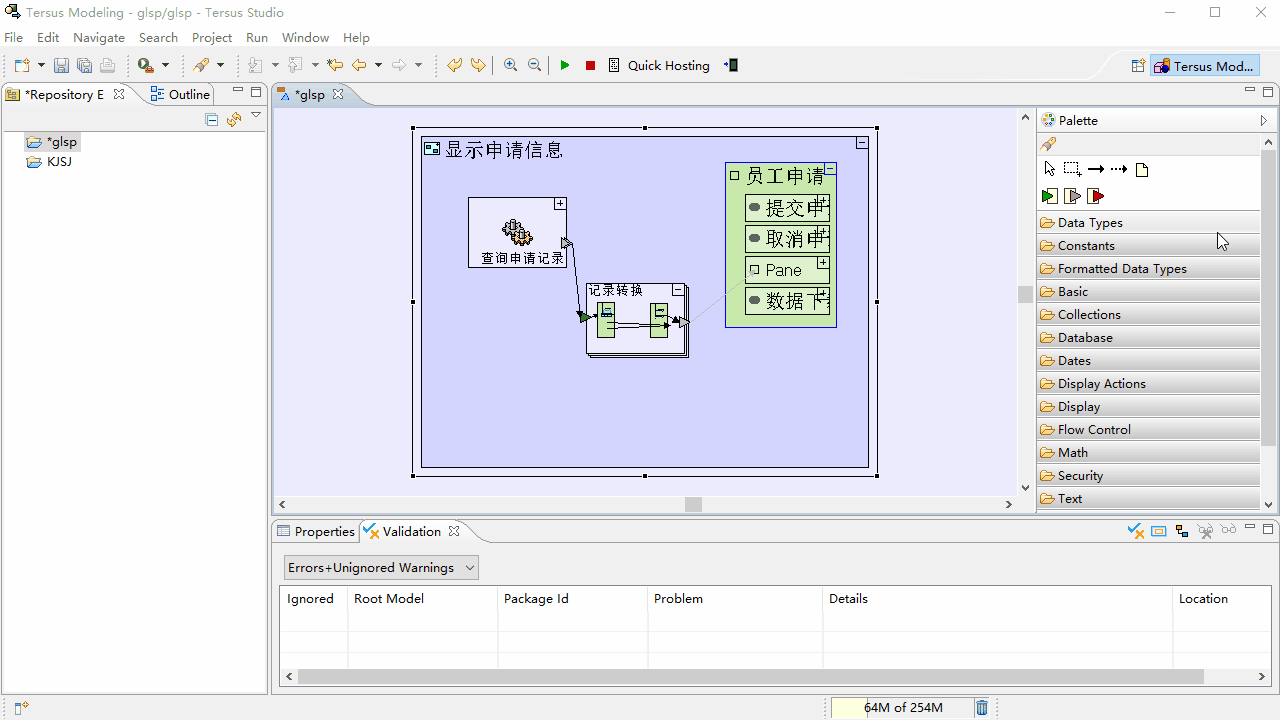Click the Back navigation arrow in the toolbar
1280x720 pixels.
[x=358, y=66]
